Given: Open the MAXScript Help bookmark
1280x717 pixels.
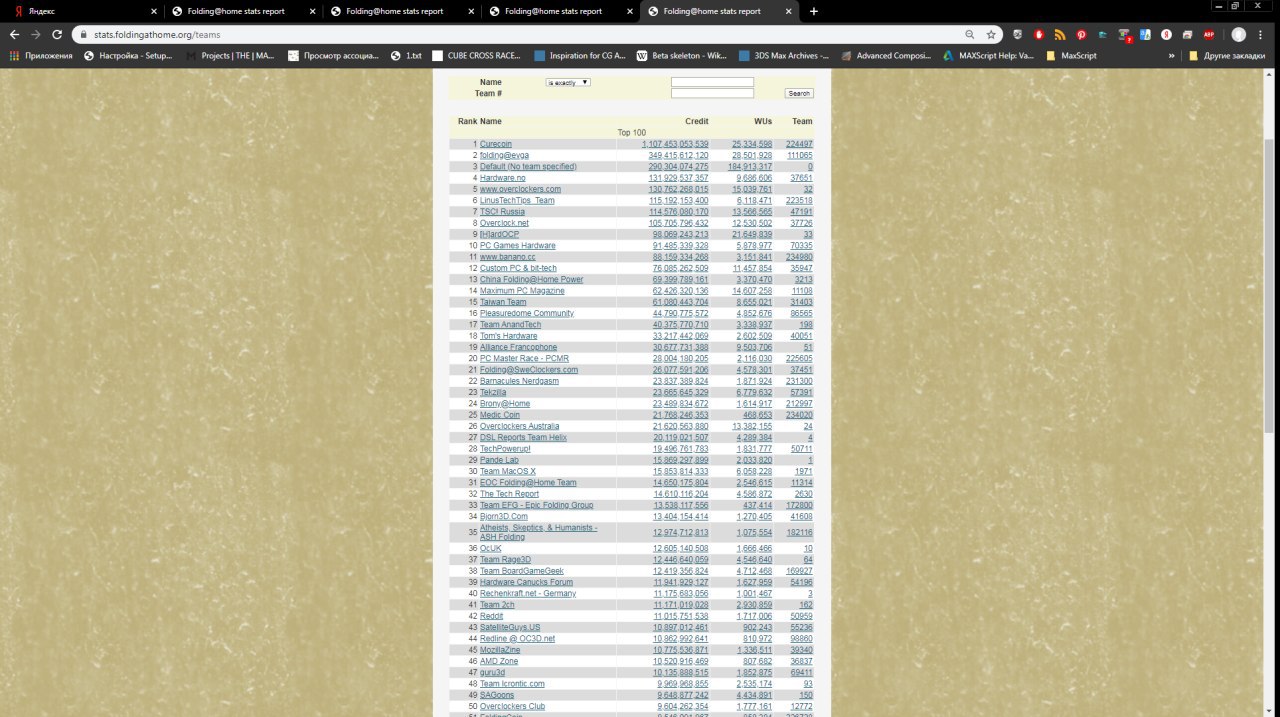Looking at the screenshot, I should pyautogui.click(x=988, y=56).
